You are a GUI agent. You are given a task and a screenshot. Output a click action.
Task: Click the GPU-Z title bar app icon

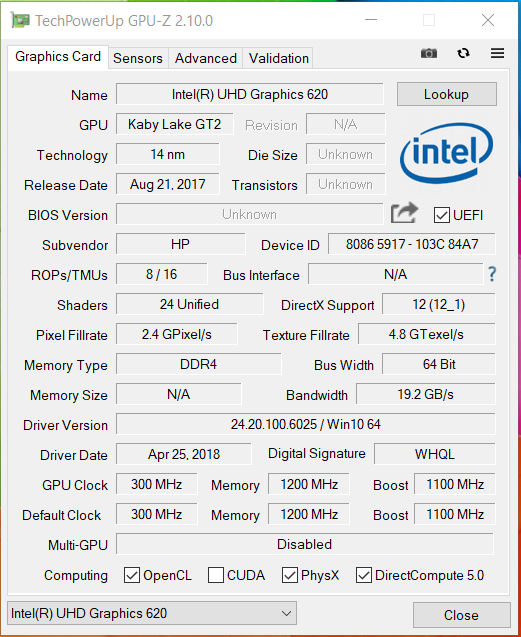20,20
